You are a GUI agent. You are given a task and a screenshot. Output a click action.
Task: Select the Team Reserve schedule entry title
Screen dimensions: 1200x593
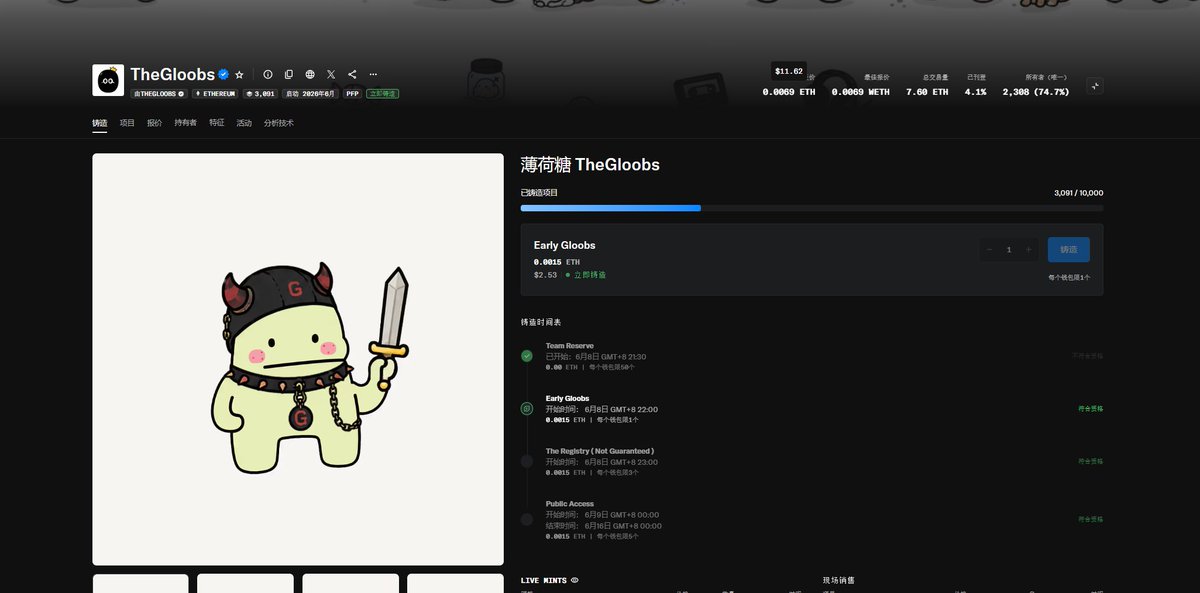click(569, 346)
